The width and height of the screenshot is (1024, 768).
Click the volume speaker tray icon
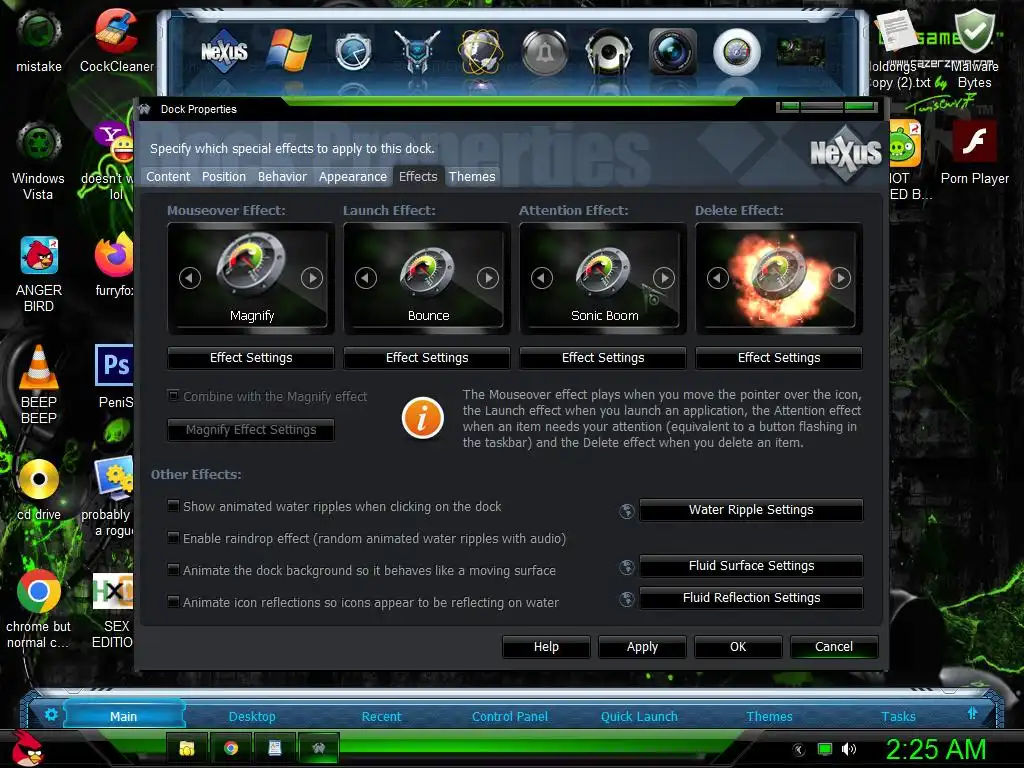849,749
